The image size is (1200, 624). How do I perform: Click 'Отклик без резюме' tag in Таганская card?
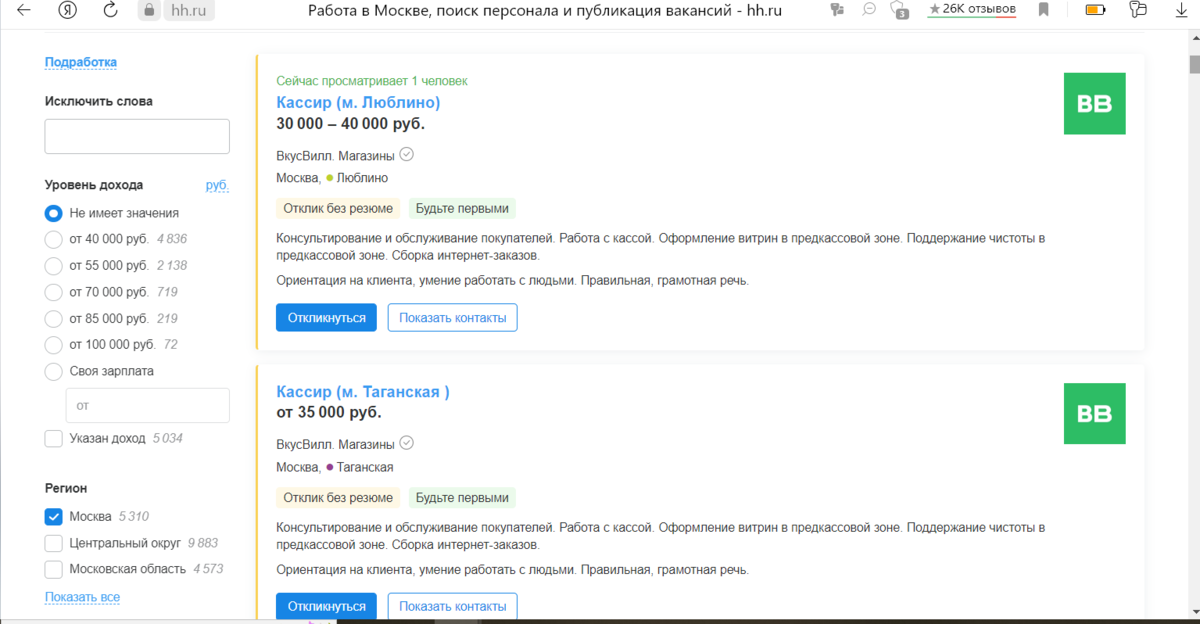338,498
